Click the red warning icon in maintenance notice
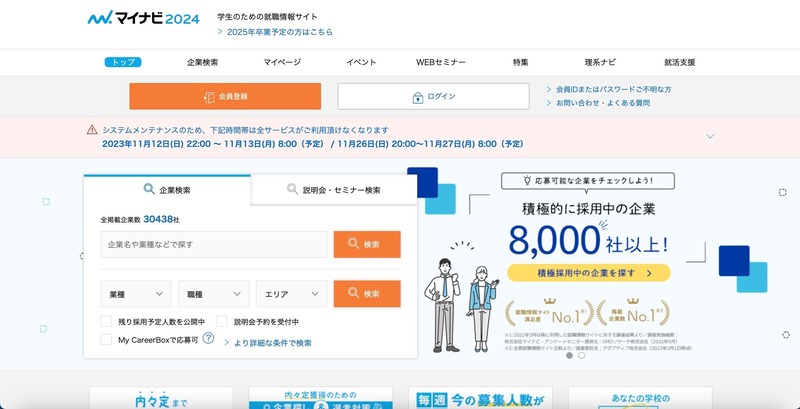Screen dimensions: 800x409 [92, 130]
